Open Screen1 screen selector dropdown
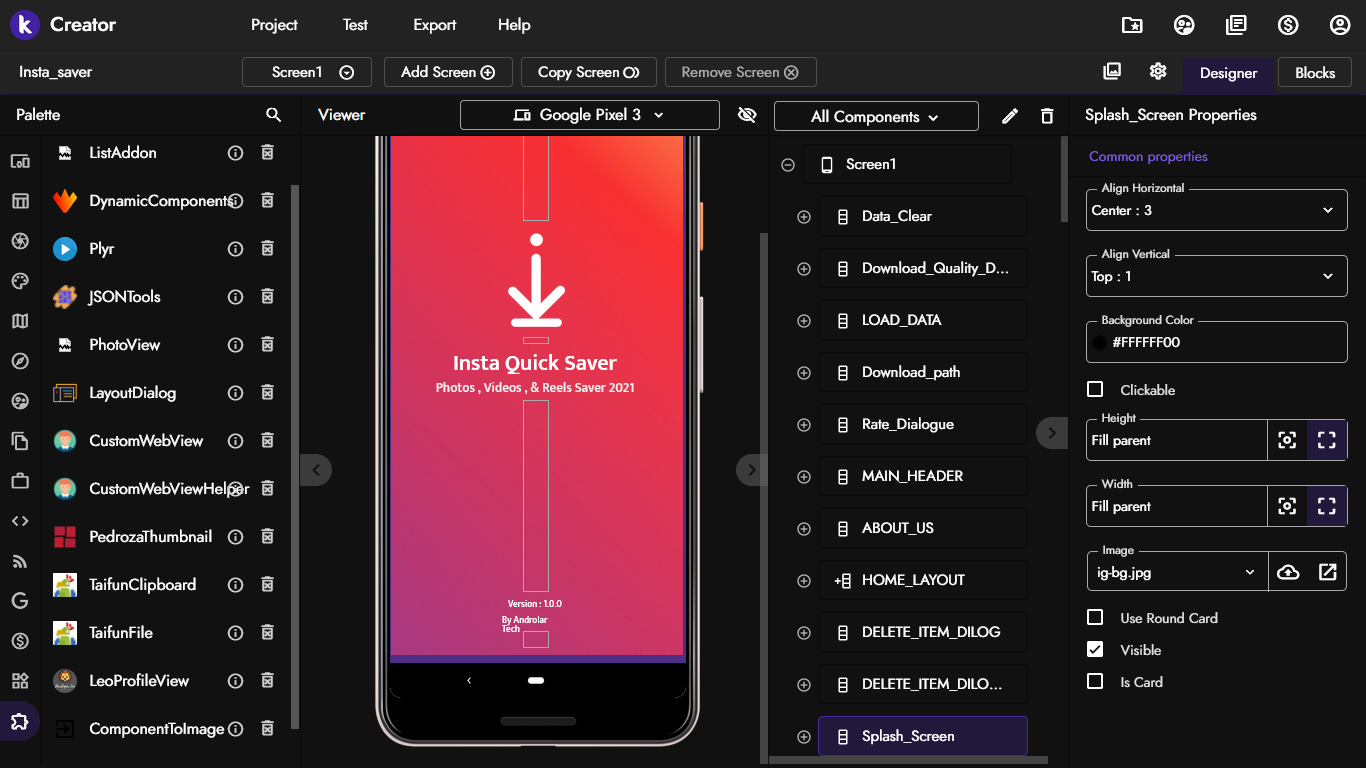The image size is (1366, 768). coord(307,72)
